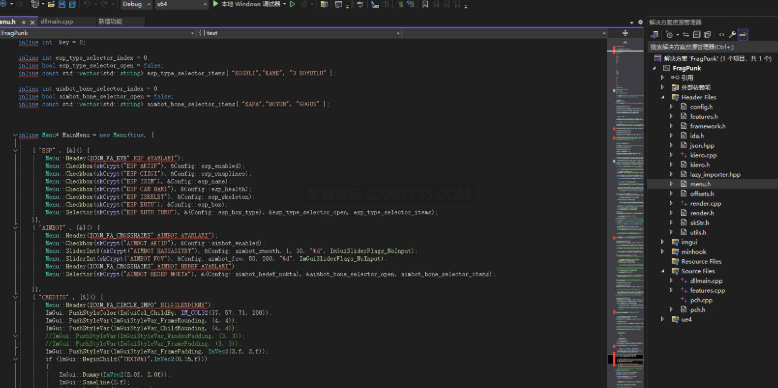Open the Debug configuration dropdown
Image resolution: width=778 pixels, height=388 pixels.
click(136, 4)
